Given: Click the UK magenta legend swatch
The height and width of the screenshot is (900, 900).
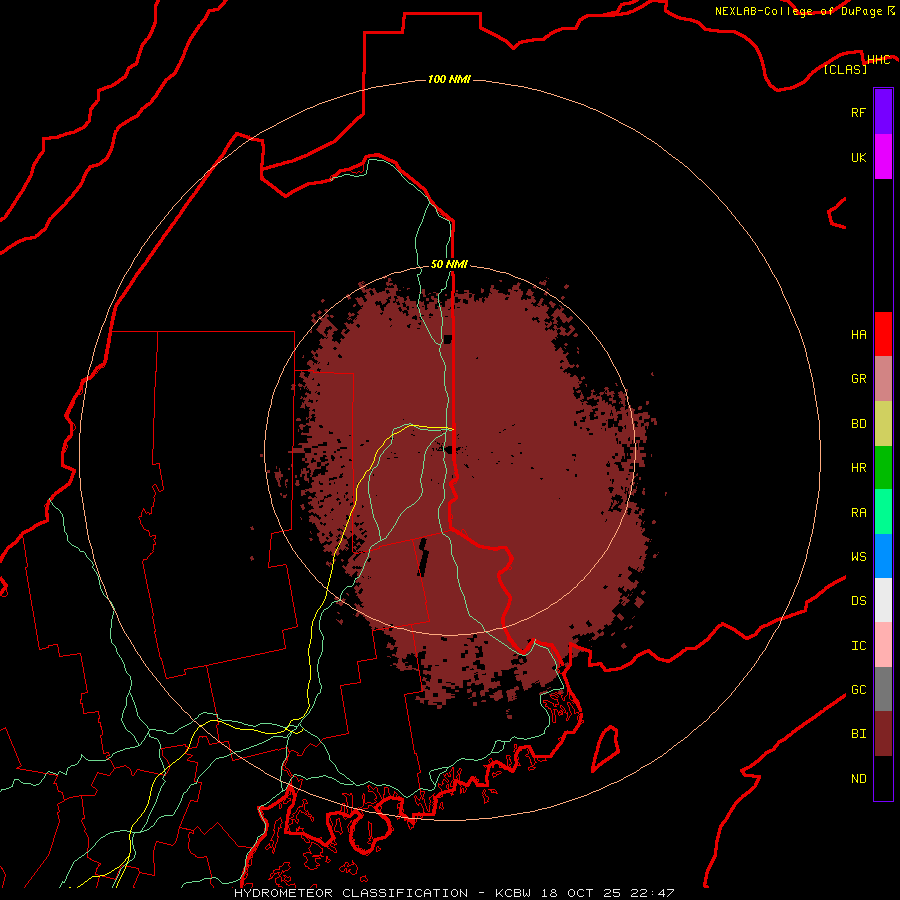Looking at the screenshot, I should tap(883, 157).
